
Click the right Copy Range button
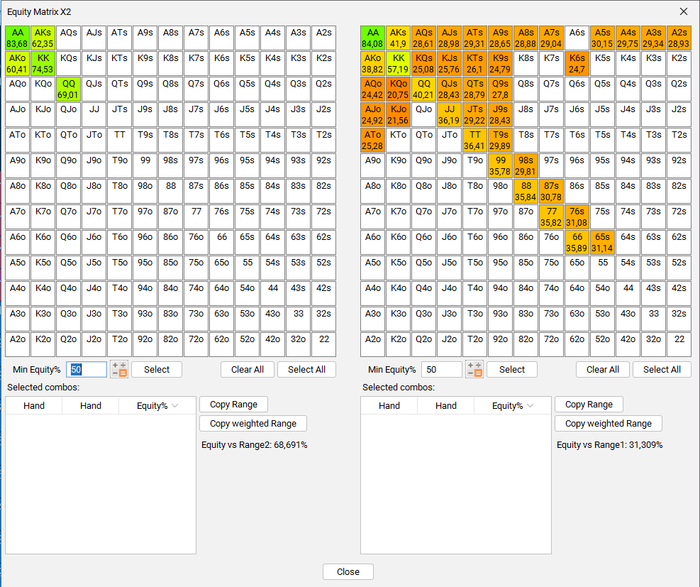[589, 404]
